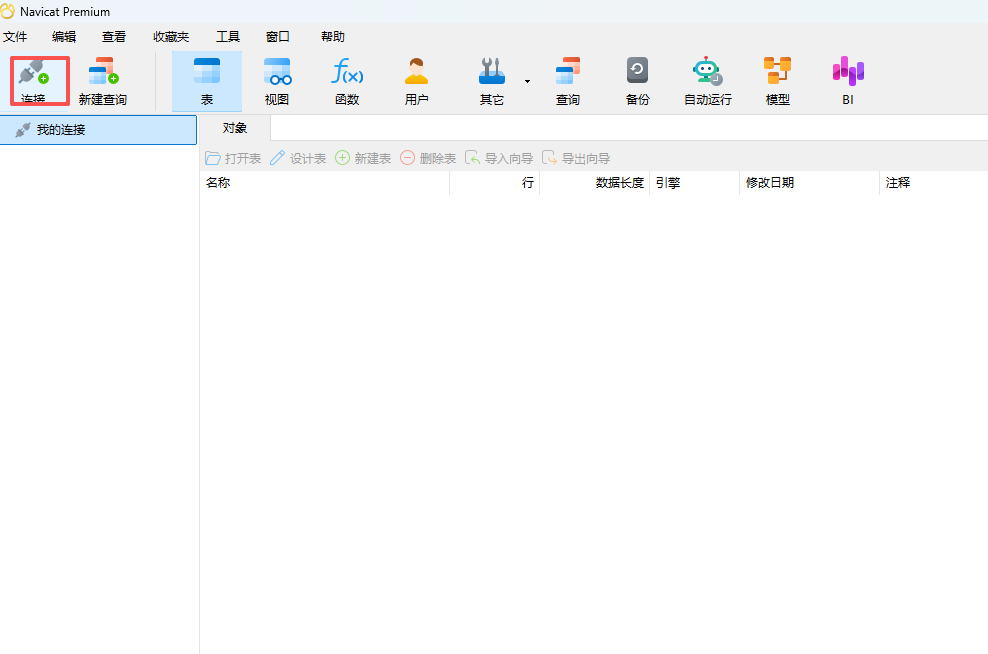The height and width of the screenshot is (654, 988).
Task: Click the 设计表 button
Action: [x=298, y=158]
